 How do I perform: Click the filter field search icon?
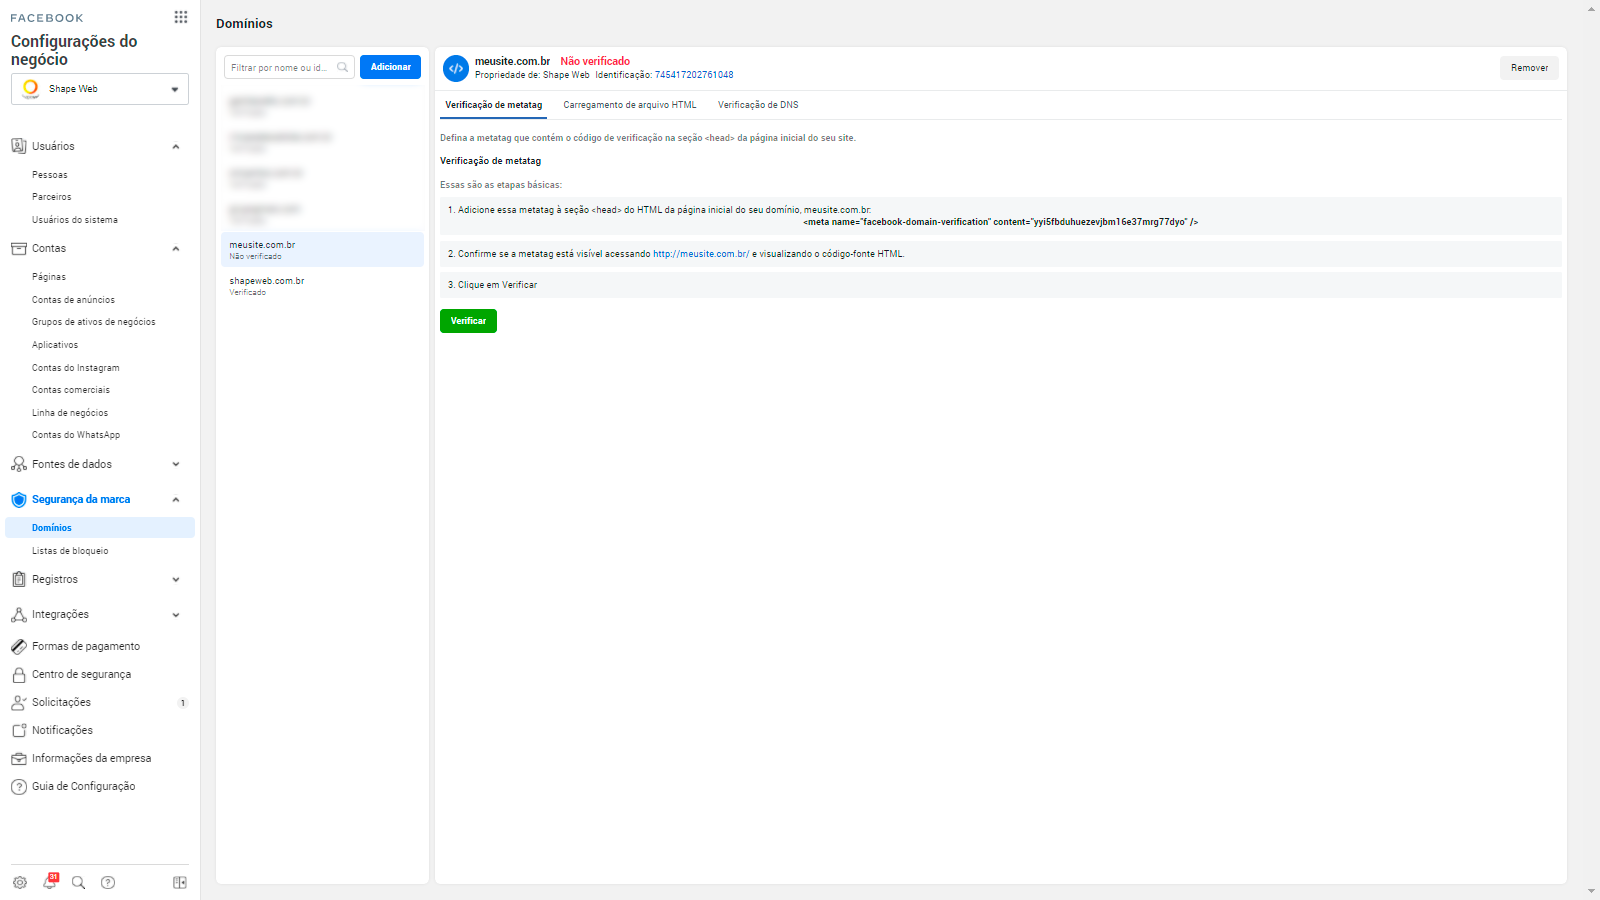(342, 67)
